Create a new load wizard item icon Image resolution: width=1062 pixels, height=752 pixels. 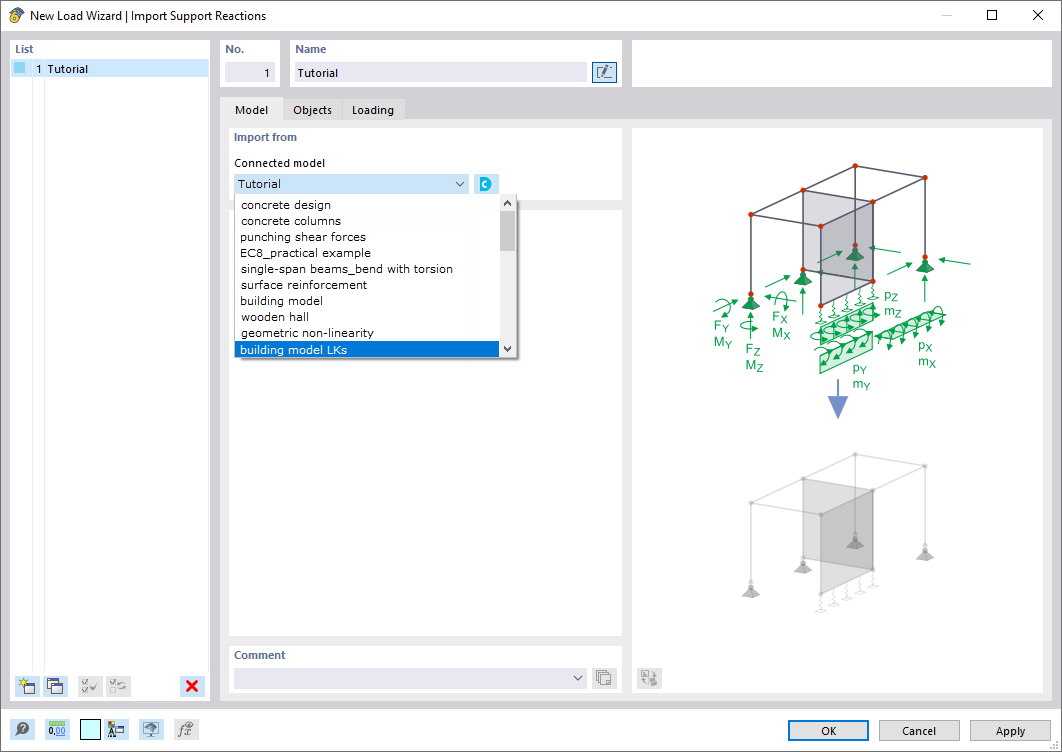(27, 686)
